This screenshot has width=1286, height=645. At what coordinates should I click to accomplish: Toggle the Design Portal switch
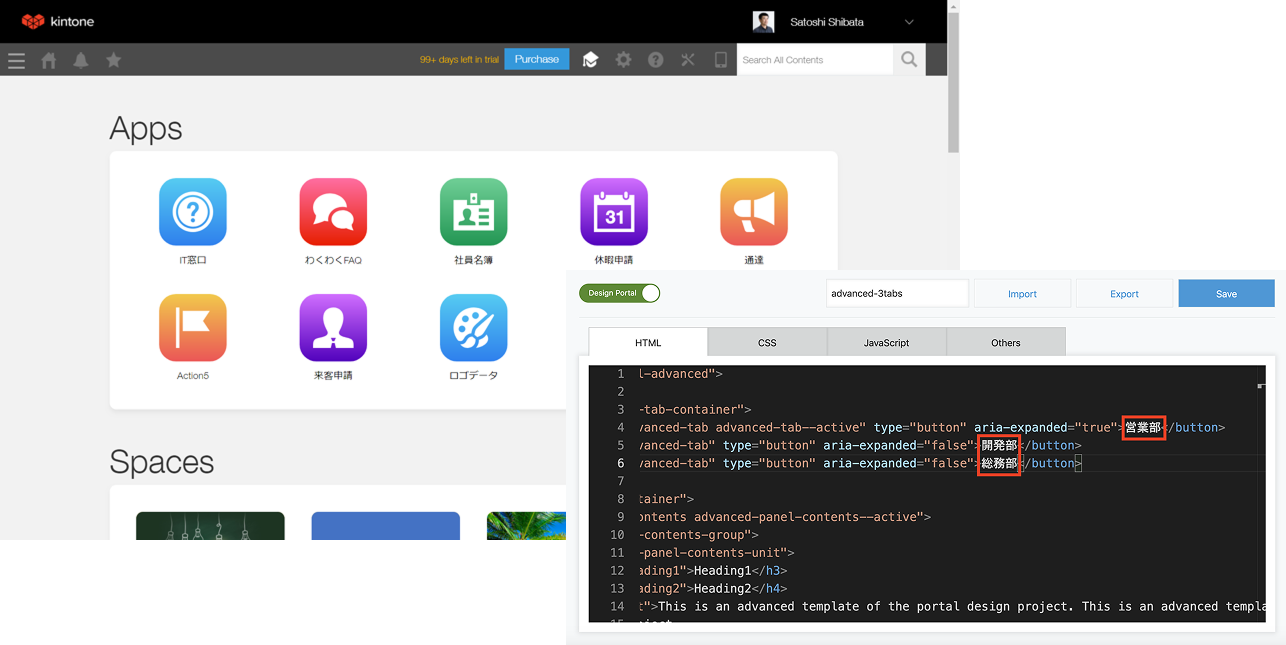coord(619,293)
